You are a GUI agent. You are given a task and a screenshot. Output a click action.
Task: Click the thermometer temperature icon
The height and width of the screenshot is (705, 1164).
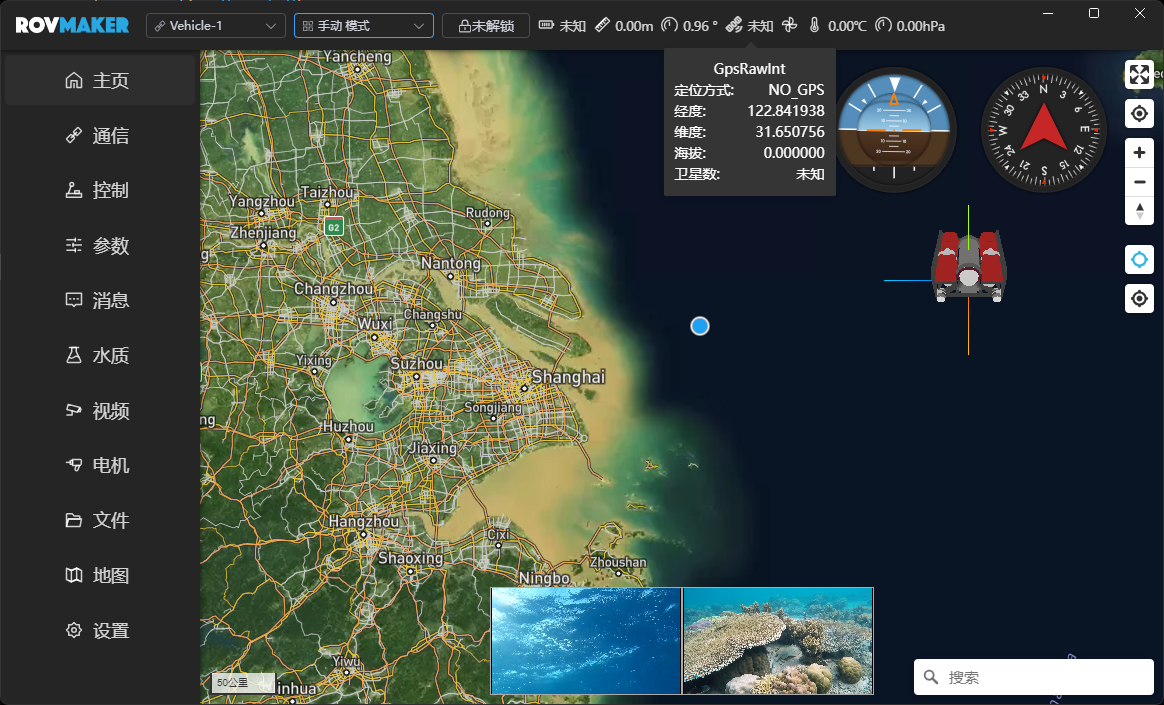coord(814,26)
